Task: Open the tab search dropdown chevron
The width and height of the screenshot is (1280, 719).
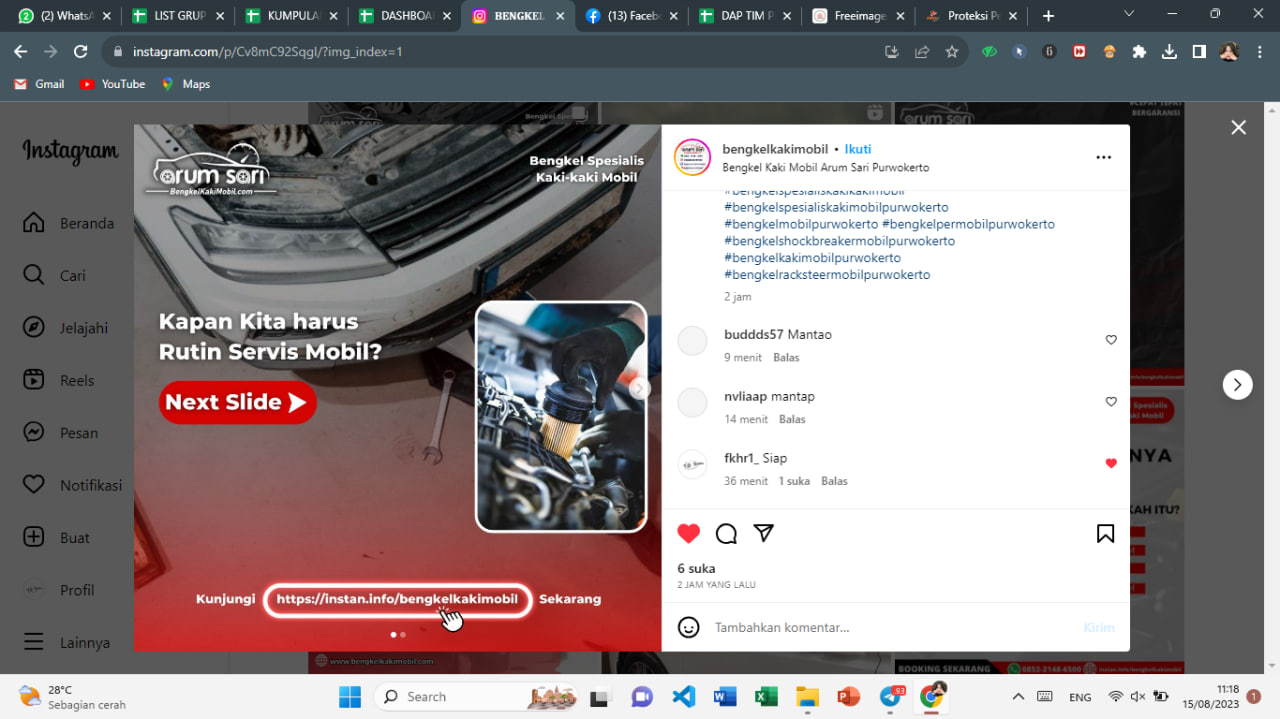Action: pos(1129,15)
